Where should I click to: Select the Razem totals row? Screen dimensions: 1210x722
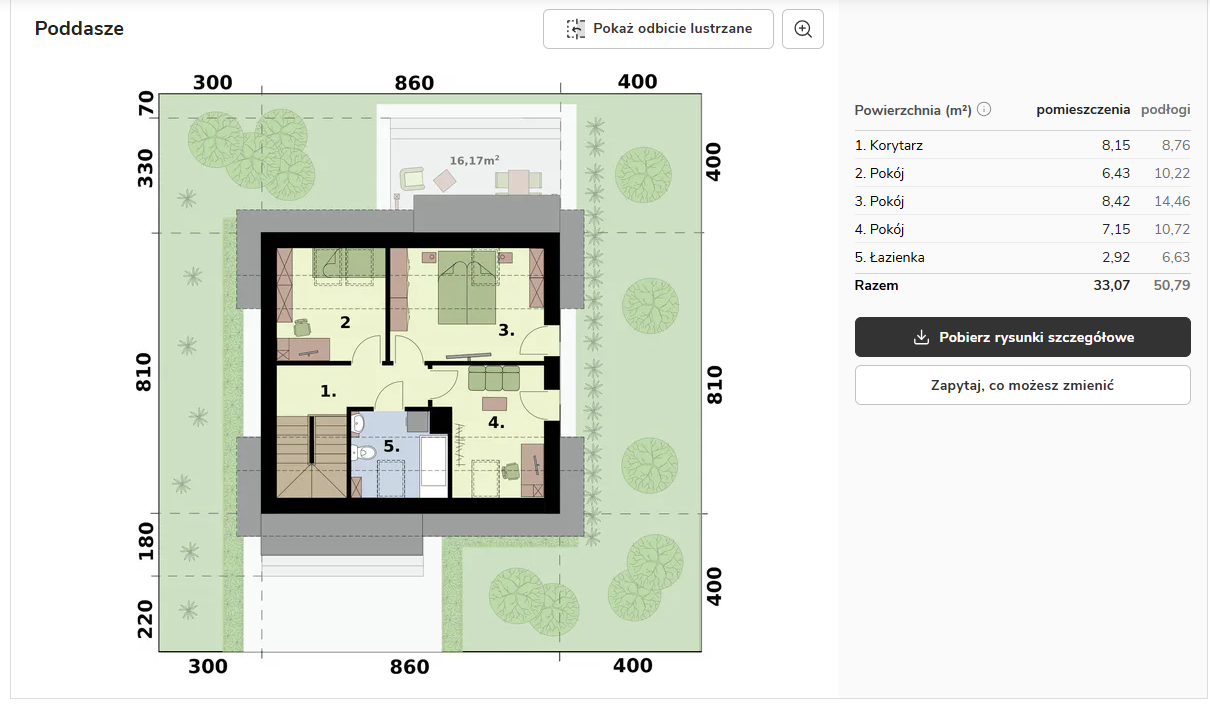click(x=1022, y=285)
